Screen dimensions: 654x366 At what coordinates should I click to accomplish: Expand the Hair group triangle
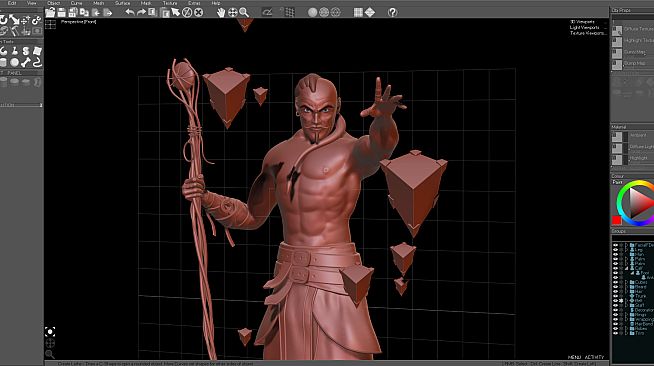tap(626, 291)
